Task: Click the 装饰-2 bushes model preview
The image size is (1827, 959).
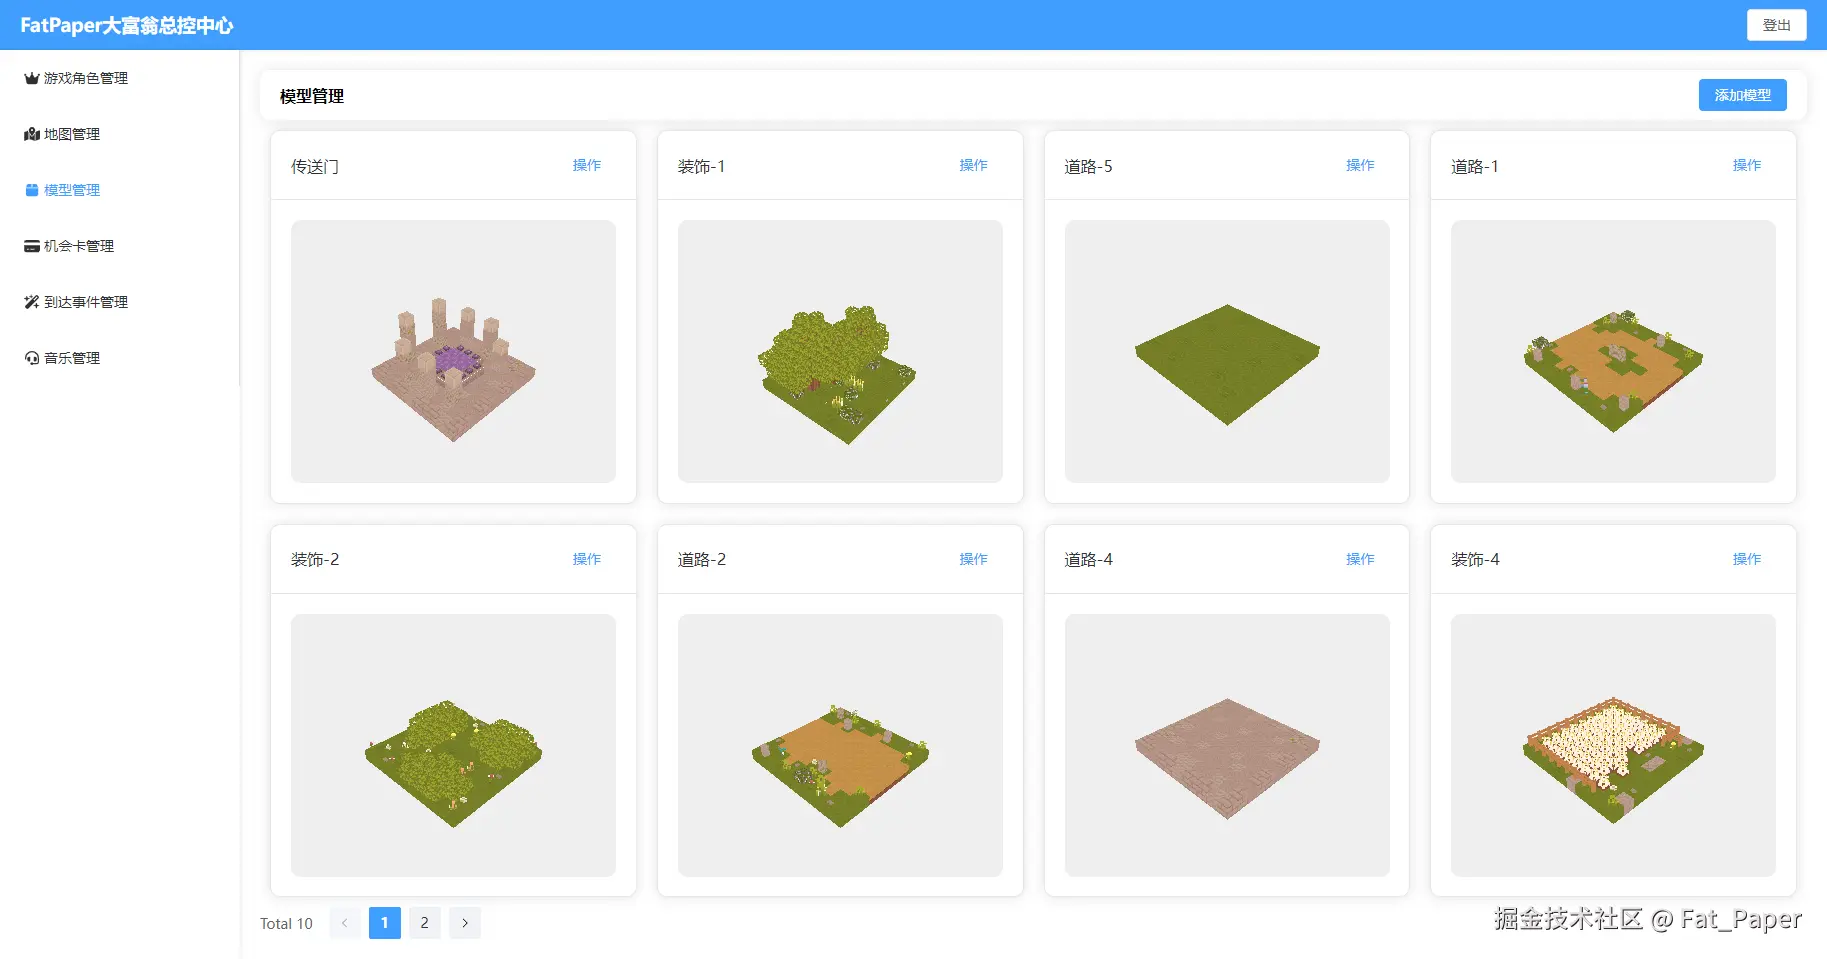Action: tap(453, 745)
